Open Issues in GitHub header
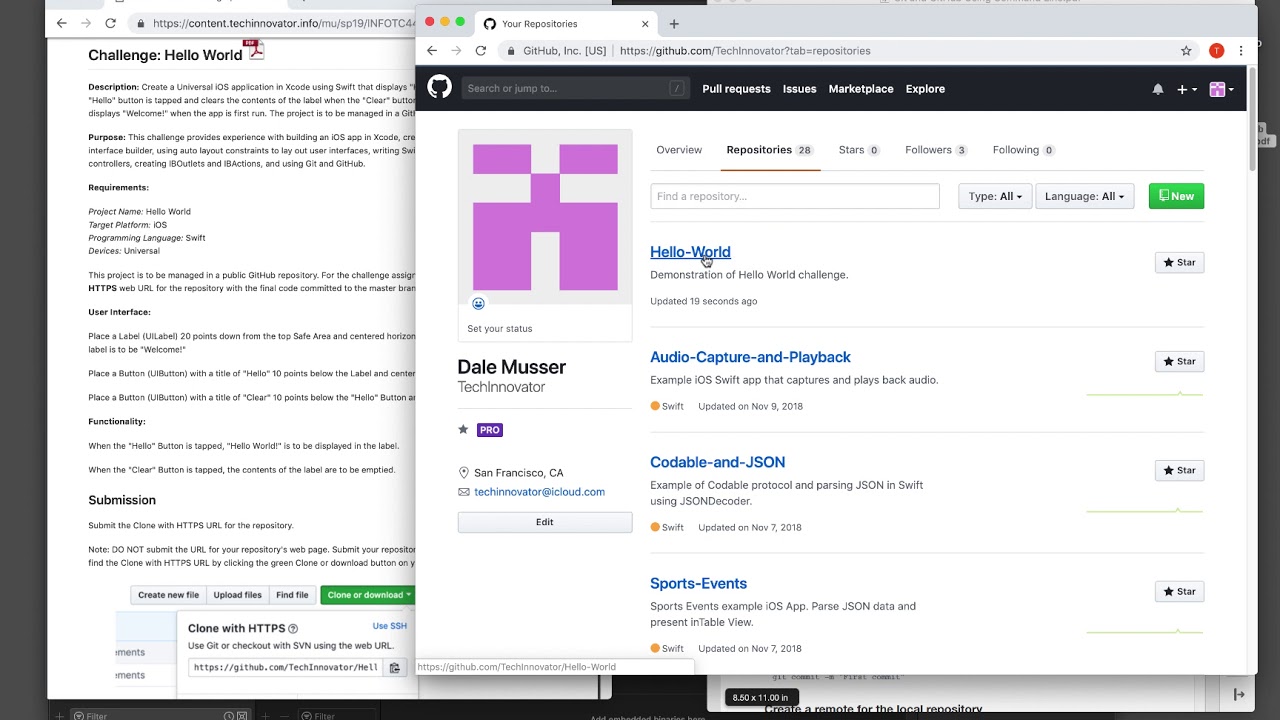This screenshot has width=1280, height=720. click(x=799, y=89)
